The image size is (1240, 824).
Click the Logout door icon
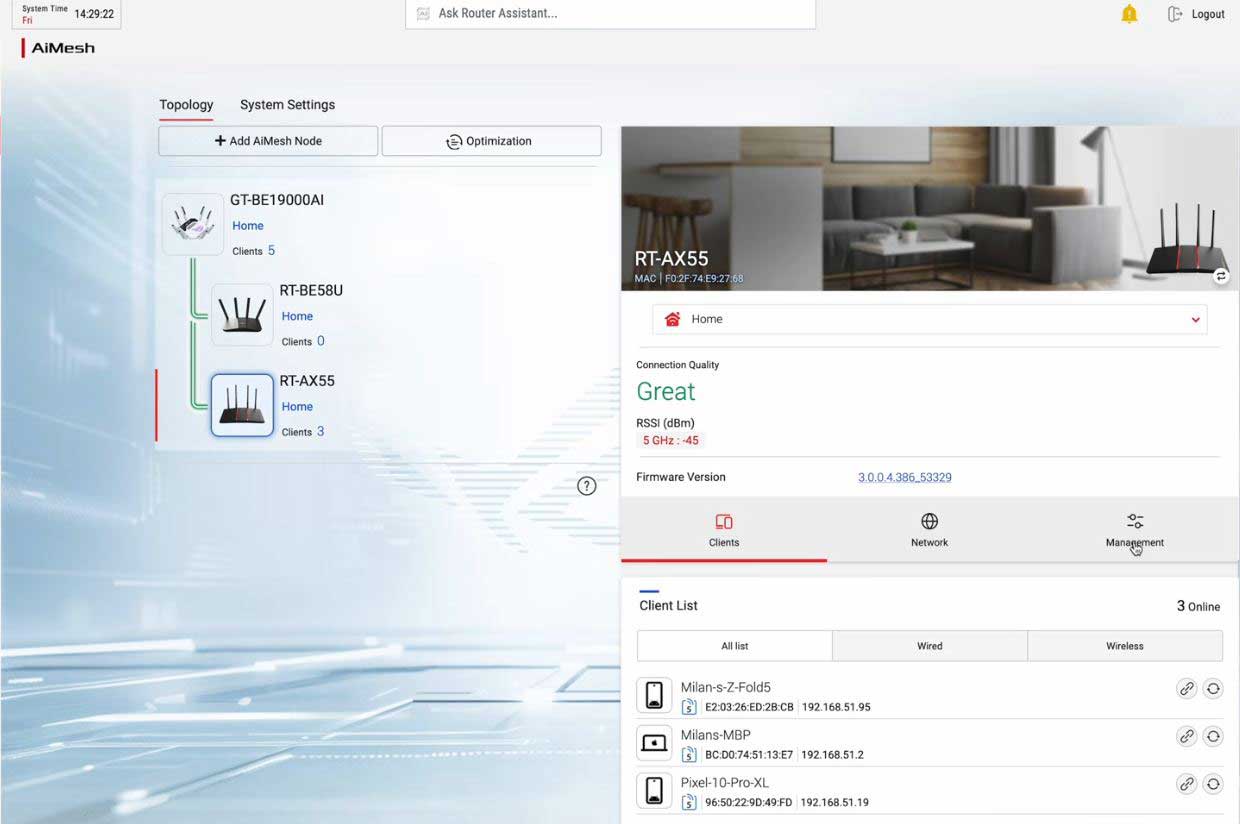click(x=1175, y=14)
